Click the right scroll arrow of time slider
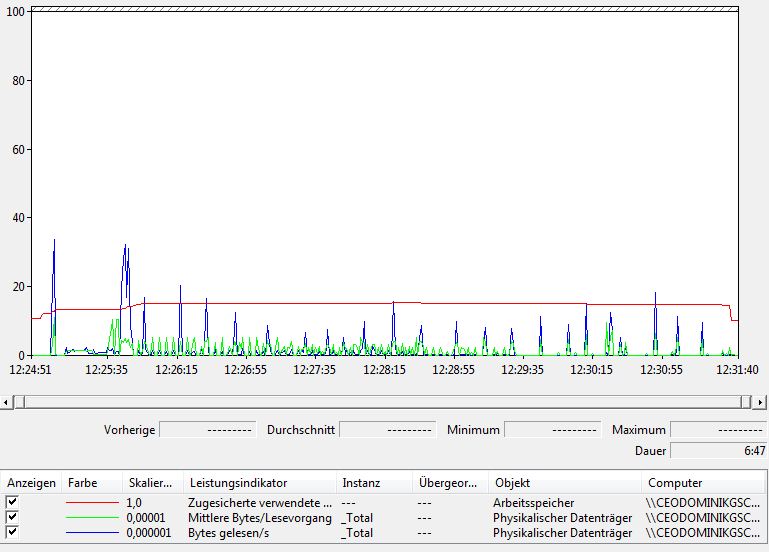This screenshot has height=552, width=769. pos(760,402)
